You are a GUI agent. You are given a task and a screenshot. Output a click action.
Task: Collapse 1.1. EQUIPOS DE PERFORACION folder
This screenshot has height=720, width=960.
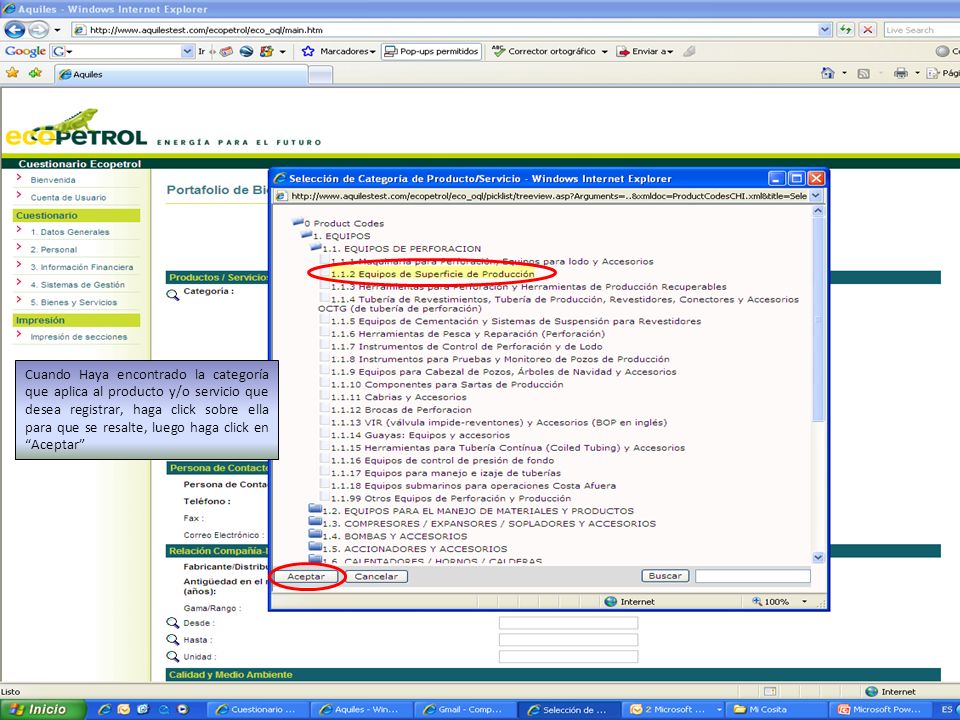315,247
